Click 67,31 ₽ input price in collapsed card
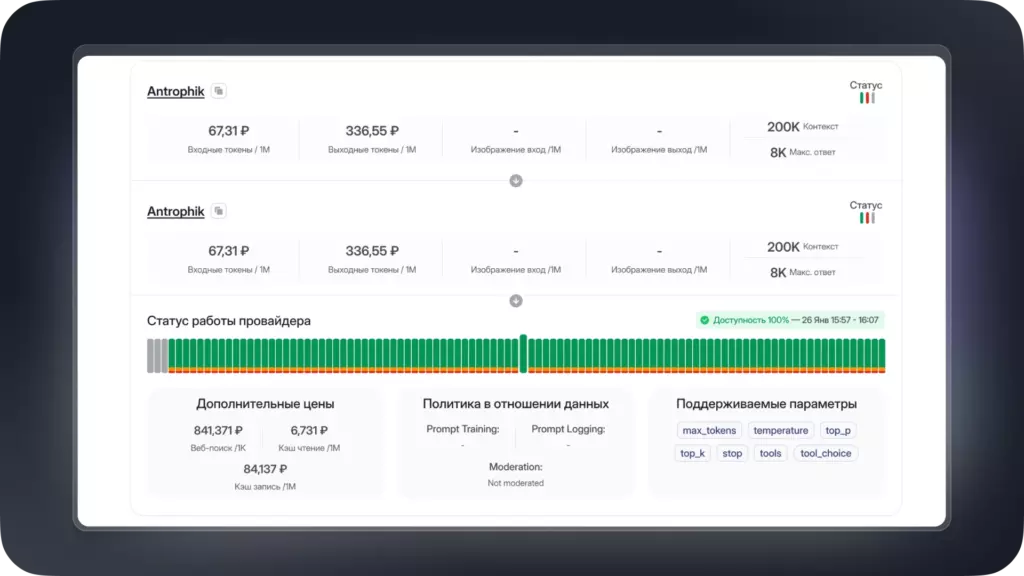 pos(229,131)
